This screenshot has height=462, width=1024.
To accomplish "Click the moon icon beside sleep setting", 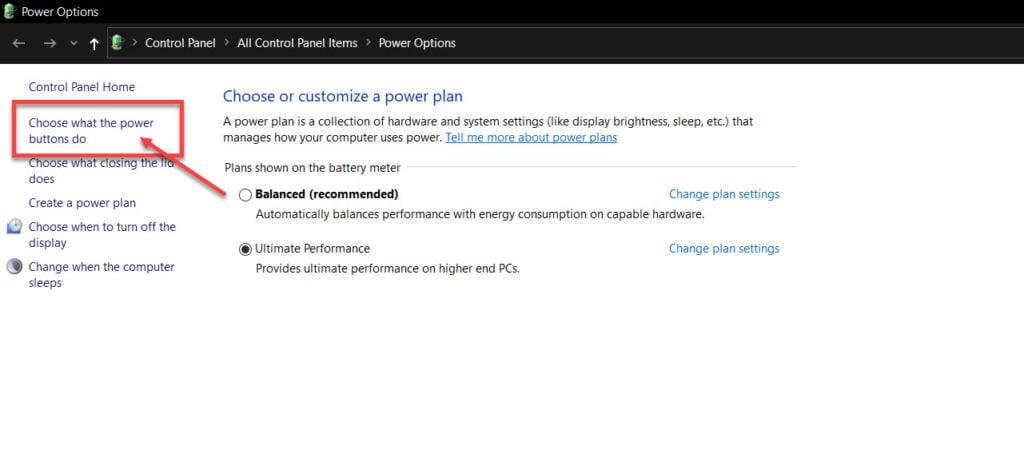I will click(14, 267).
